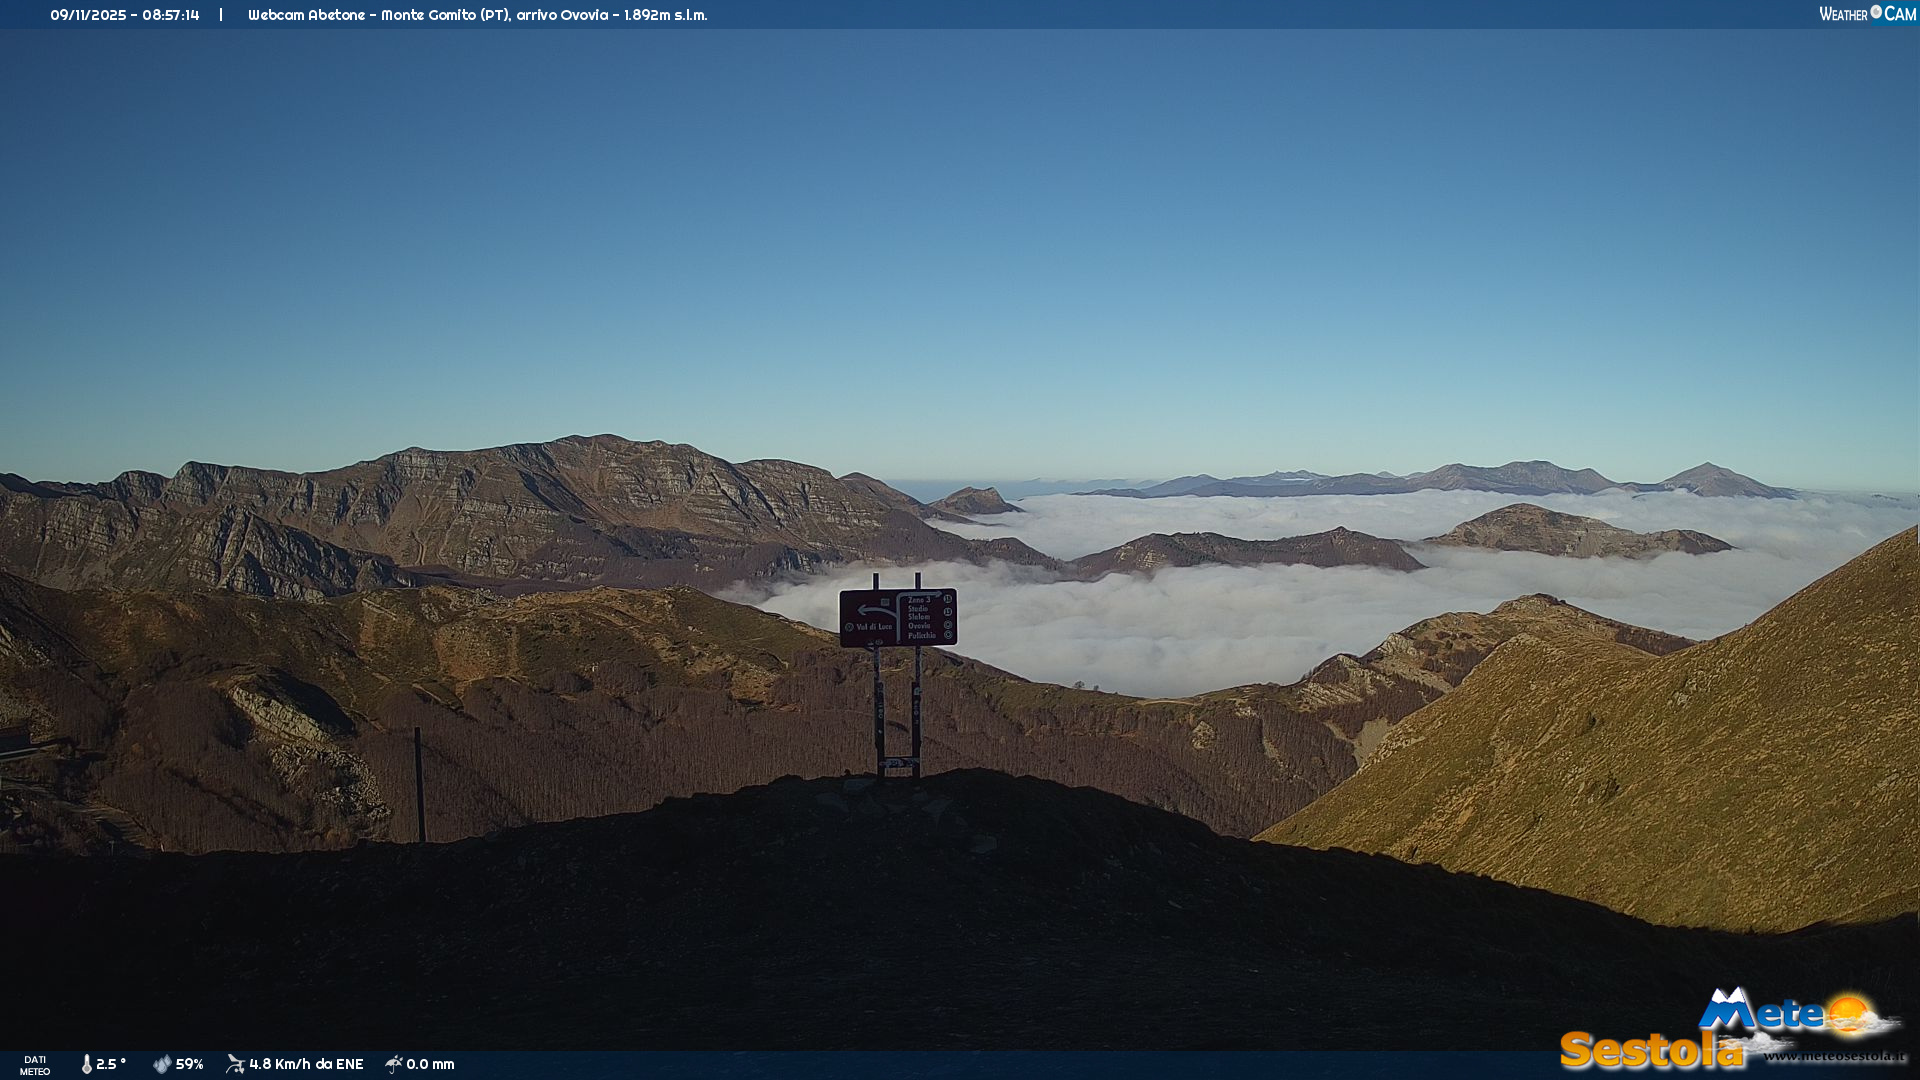Click the 4.8 Km/h da ENE wind reading
This screenshot has height=1080, width=1920.
(306, 1064)
